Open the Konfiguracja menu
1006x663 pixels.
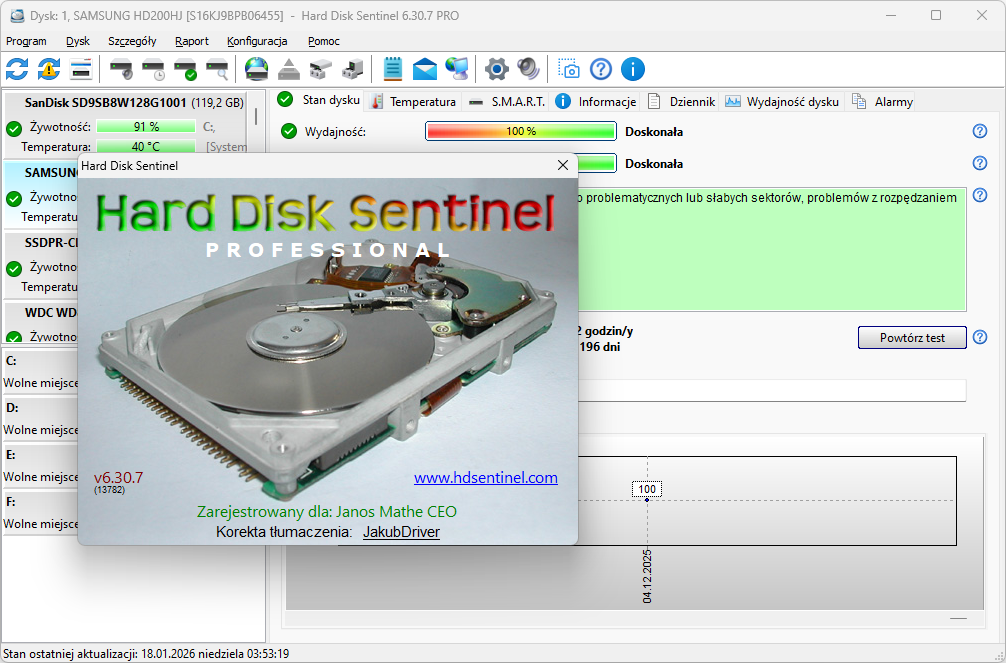click(x=257, y=41)
